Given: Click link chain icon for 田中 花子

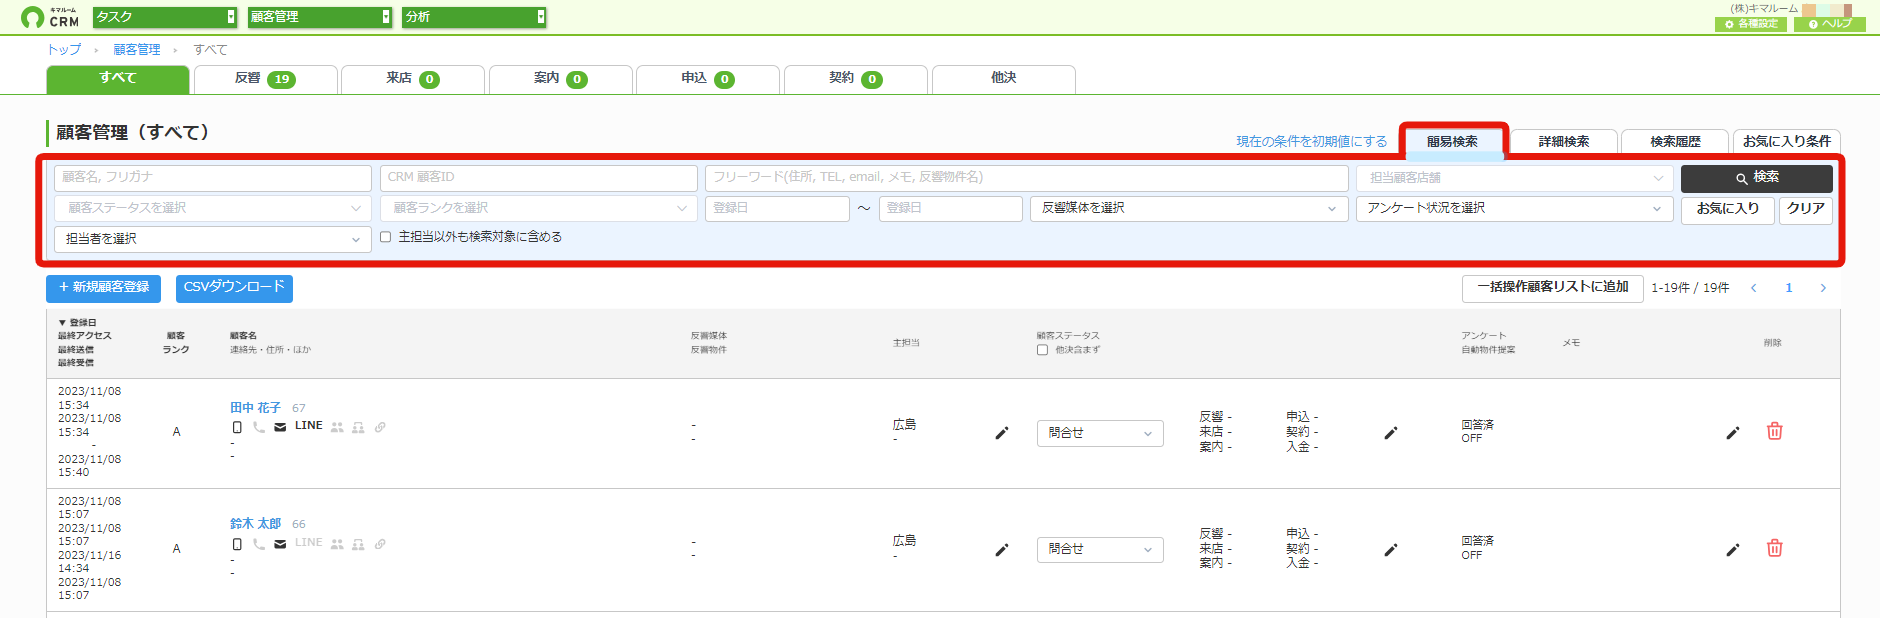Looking at the screenshot, I should 380,427.
